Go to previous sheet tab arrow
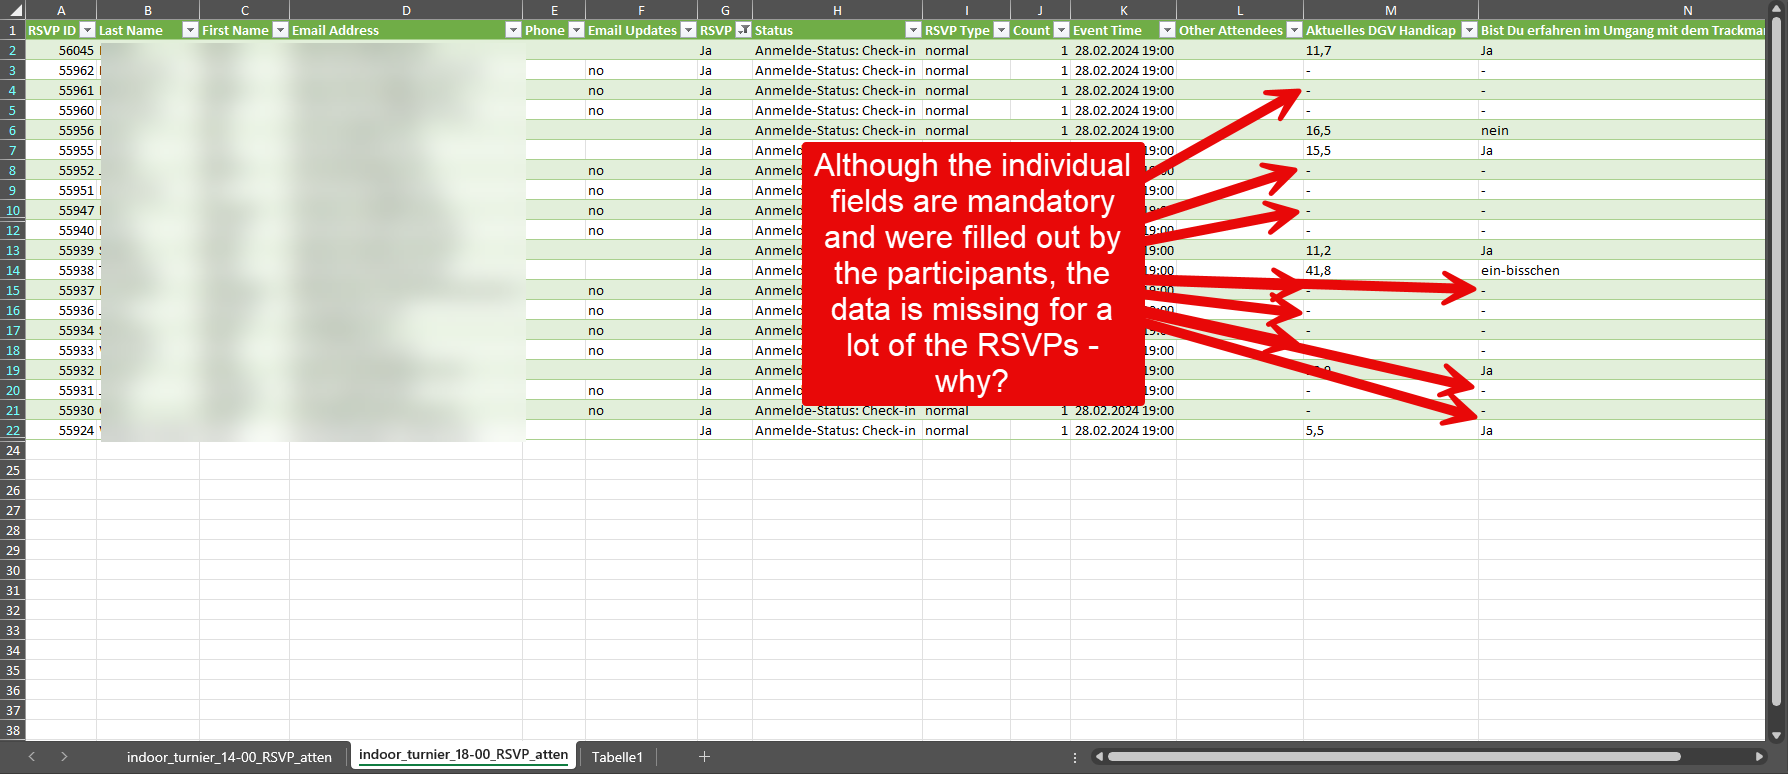The width and height of the screenshot is (1788, 774). [32, 757]
